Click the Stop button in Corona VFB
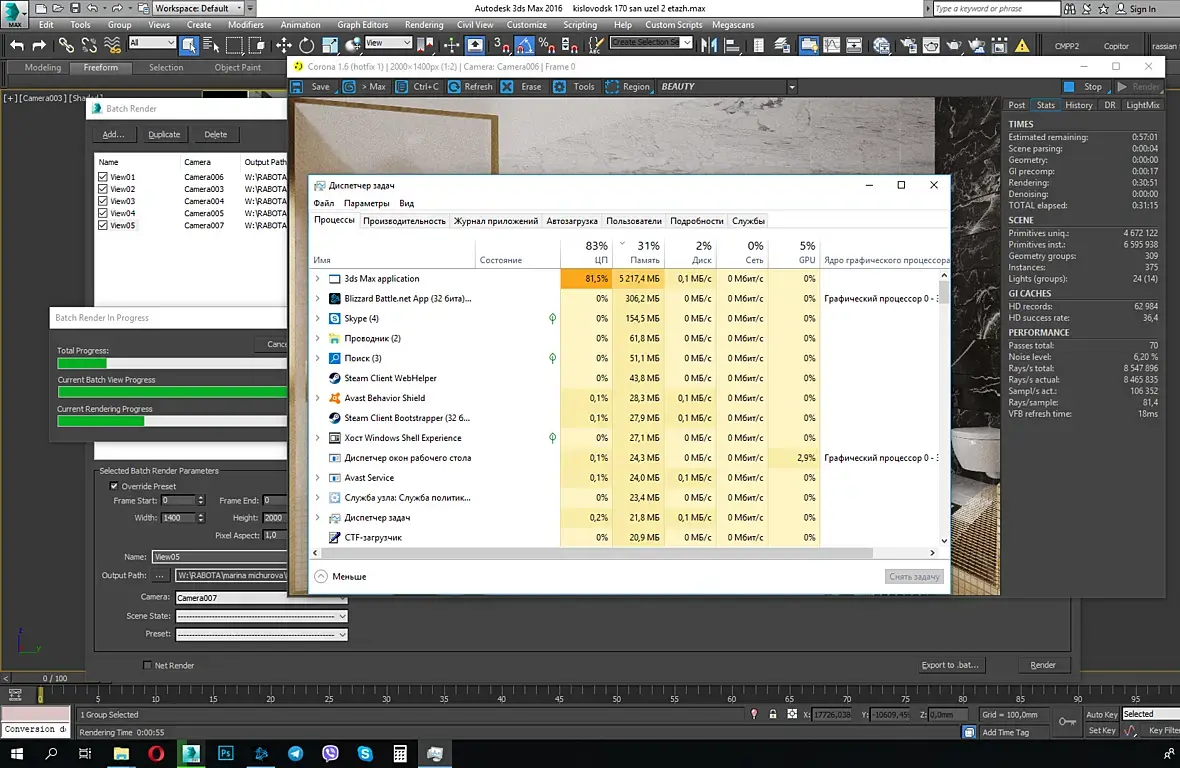Viewport: 1180px width, 768px height. coord(1084,87)
